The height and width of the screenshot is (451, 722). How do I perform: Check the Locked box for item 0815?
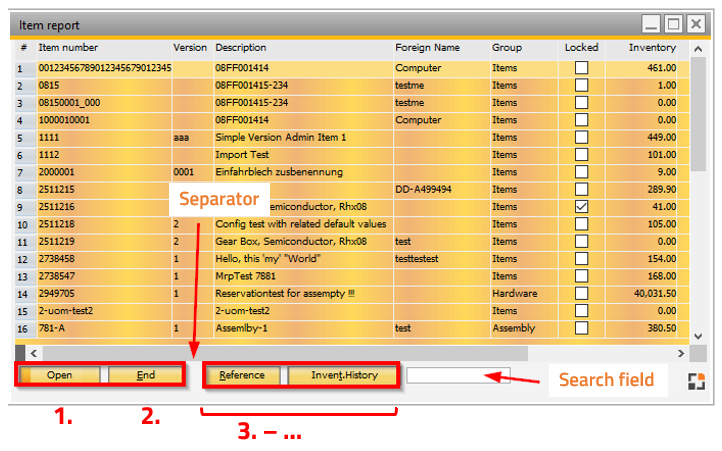581,85
